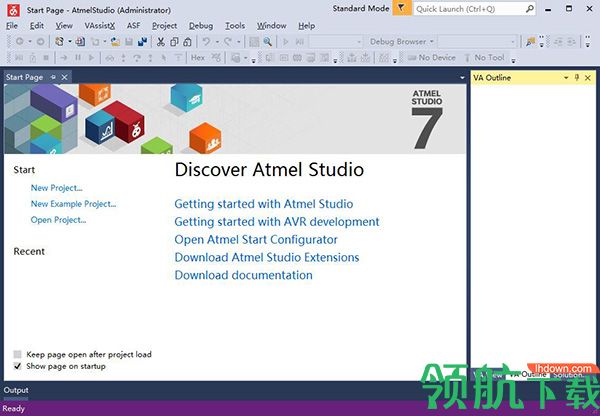Click the Hex display toolbar button
This screenshot has width=600, height=416.
pyautogui.click(x=198, y=57)
